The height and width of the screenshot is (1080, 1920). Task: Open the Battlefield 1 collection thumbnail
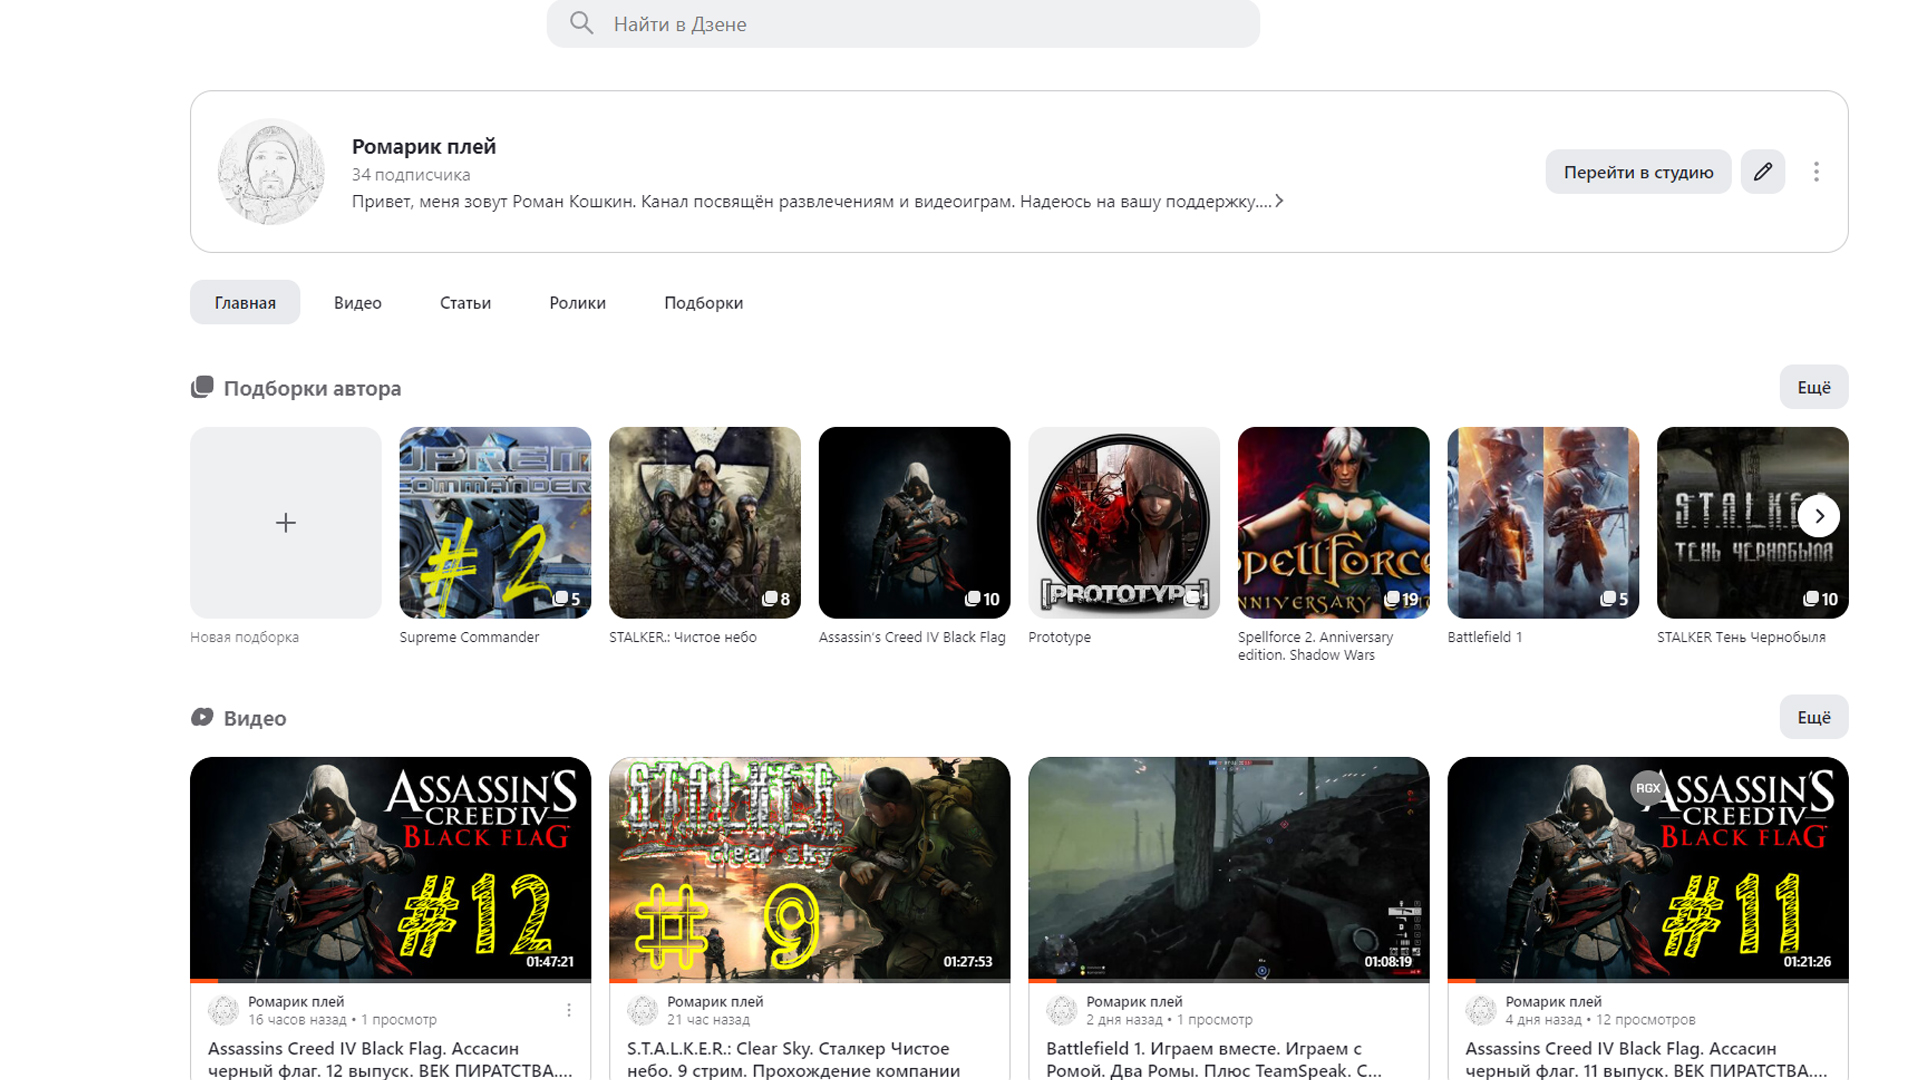pos(1542,522)
